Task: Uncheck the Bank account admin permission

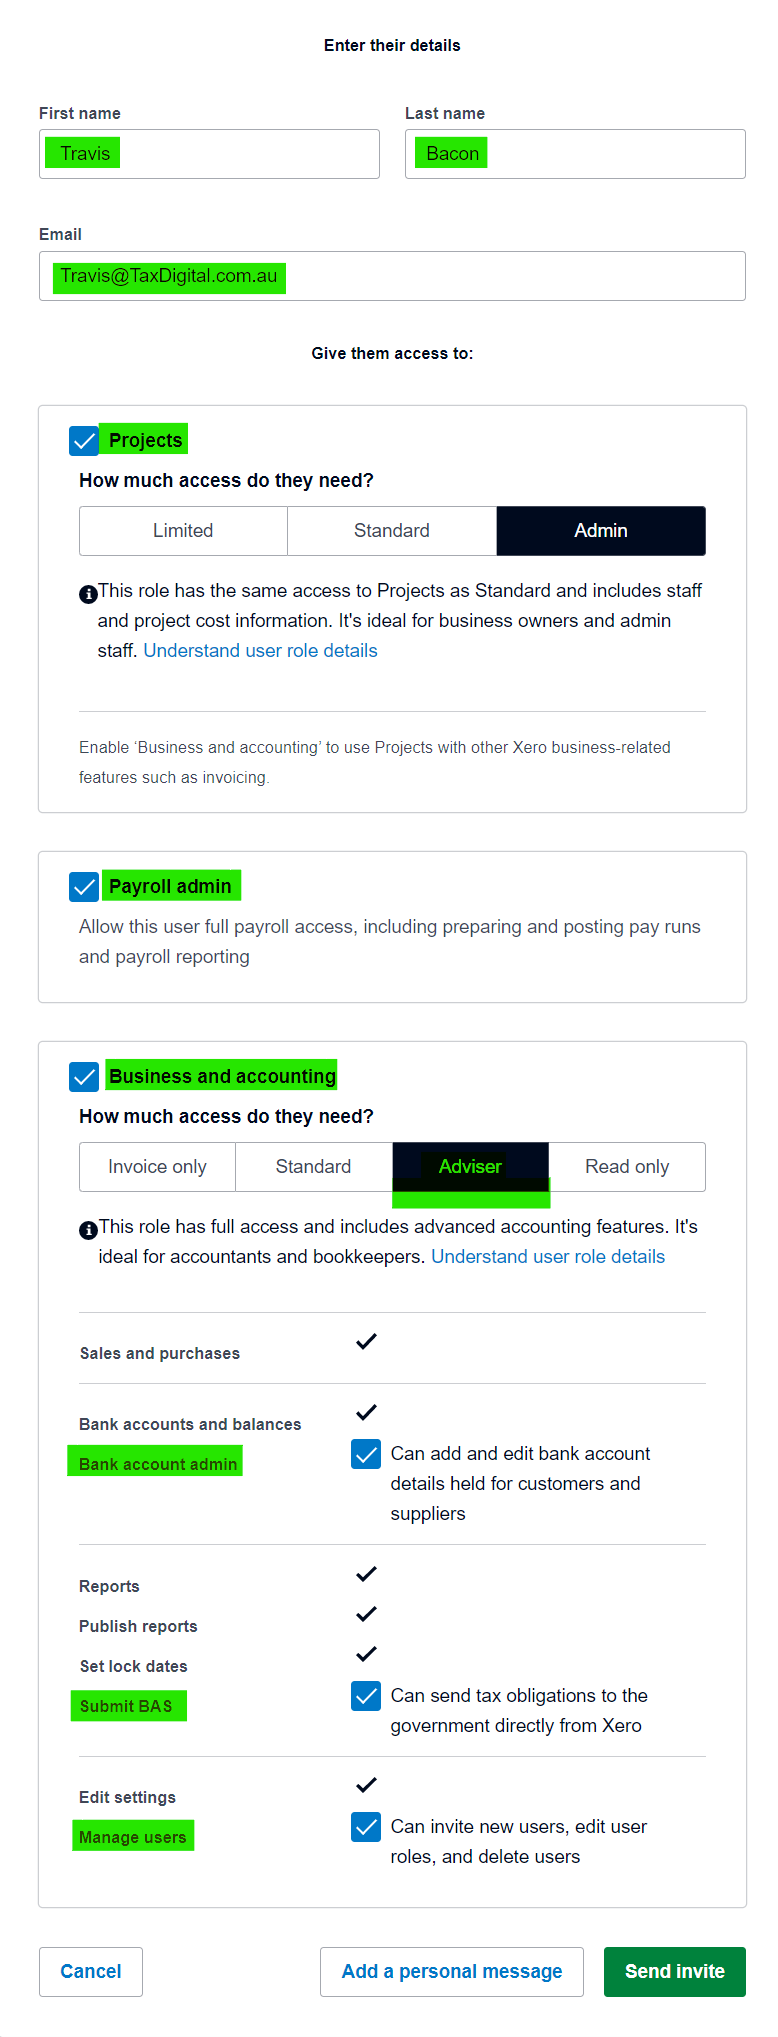Action: (366, 1455)
